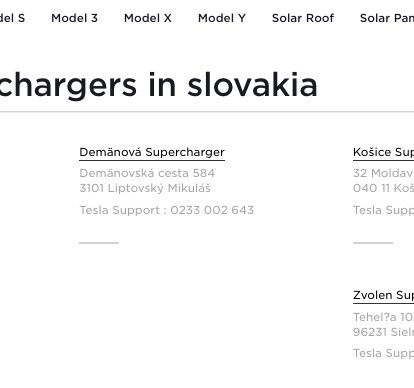Visit the Košice Supercharger location link
414x388 pixels.
pyautogui.click(x=383, y=152)
